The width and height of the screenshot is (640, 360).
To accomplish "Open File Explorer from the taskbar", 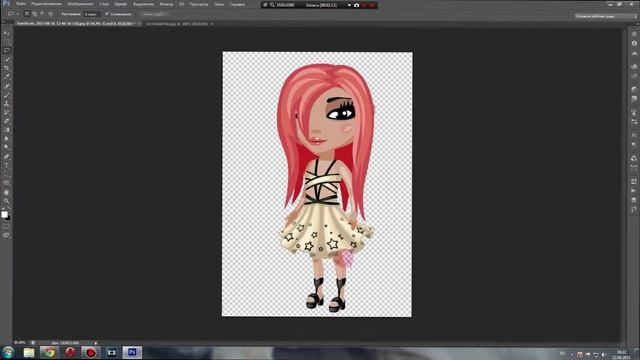I will 29,352.
